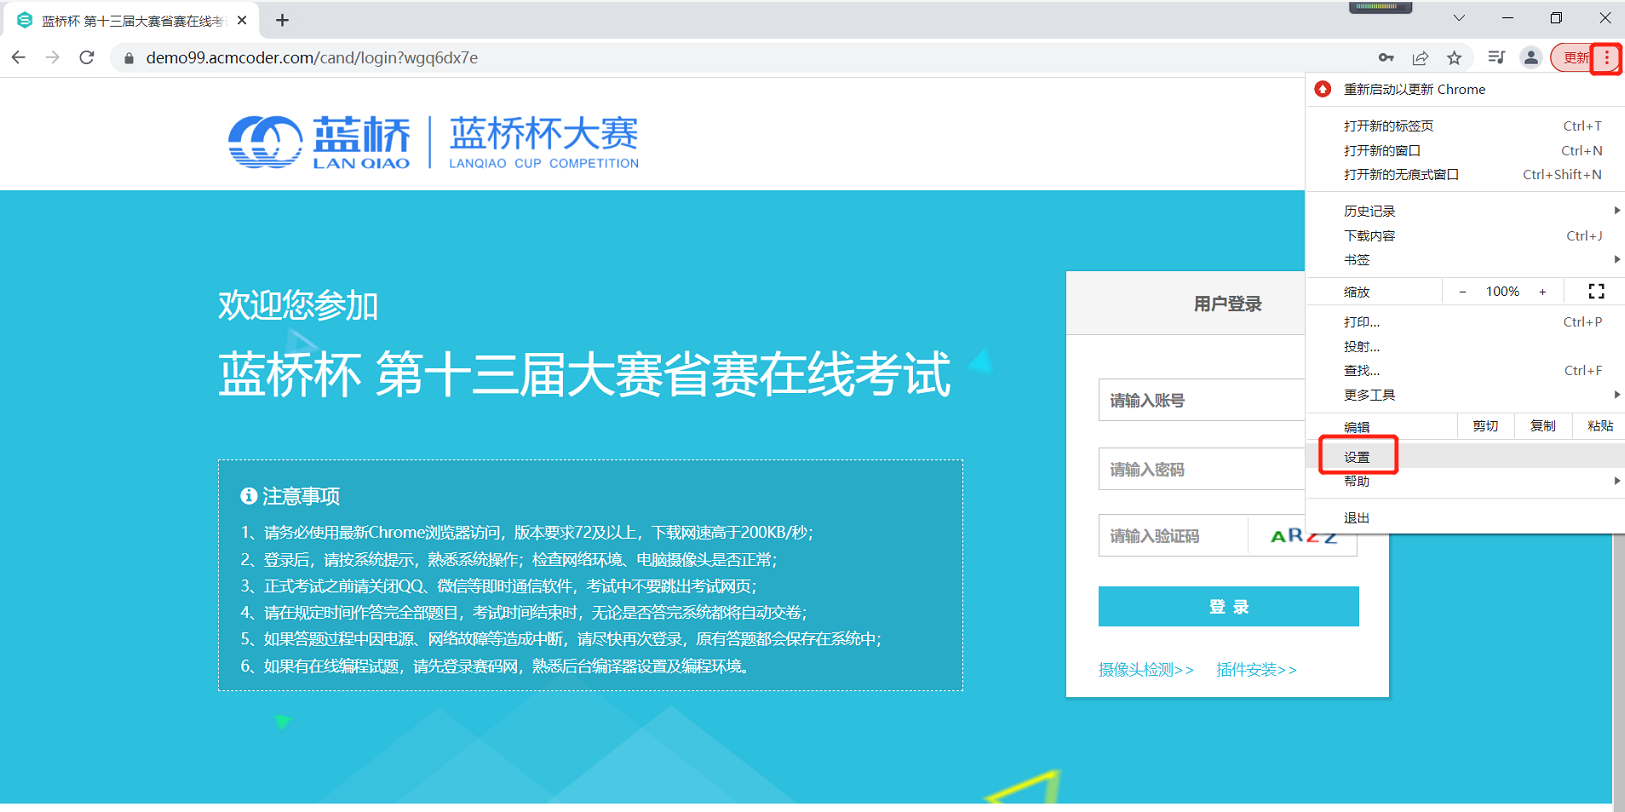Viewport: 1625px width, 812px height.
Task: Click the browser forward arrow
Action: (52, 58)
